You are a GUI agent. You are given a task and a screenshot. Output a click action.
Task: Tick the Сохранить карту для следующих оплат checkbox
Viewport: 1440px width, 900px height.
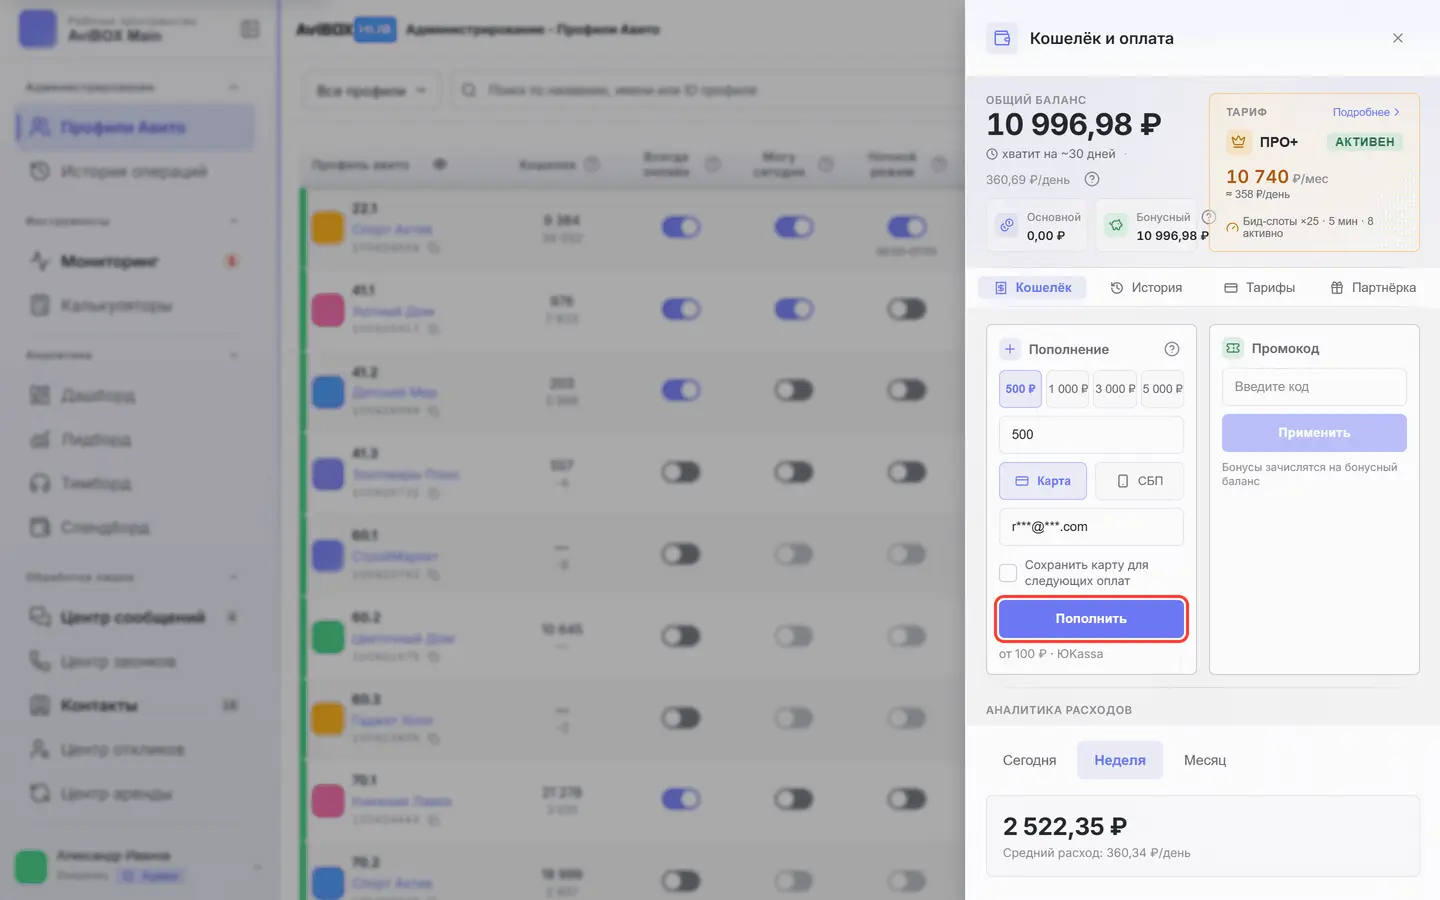1008,573
